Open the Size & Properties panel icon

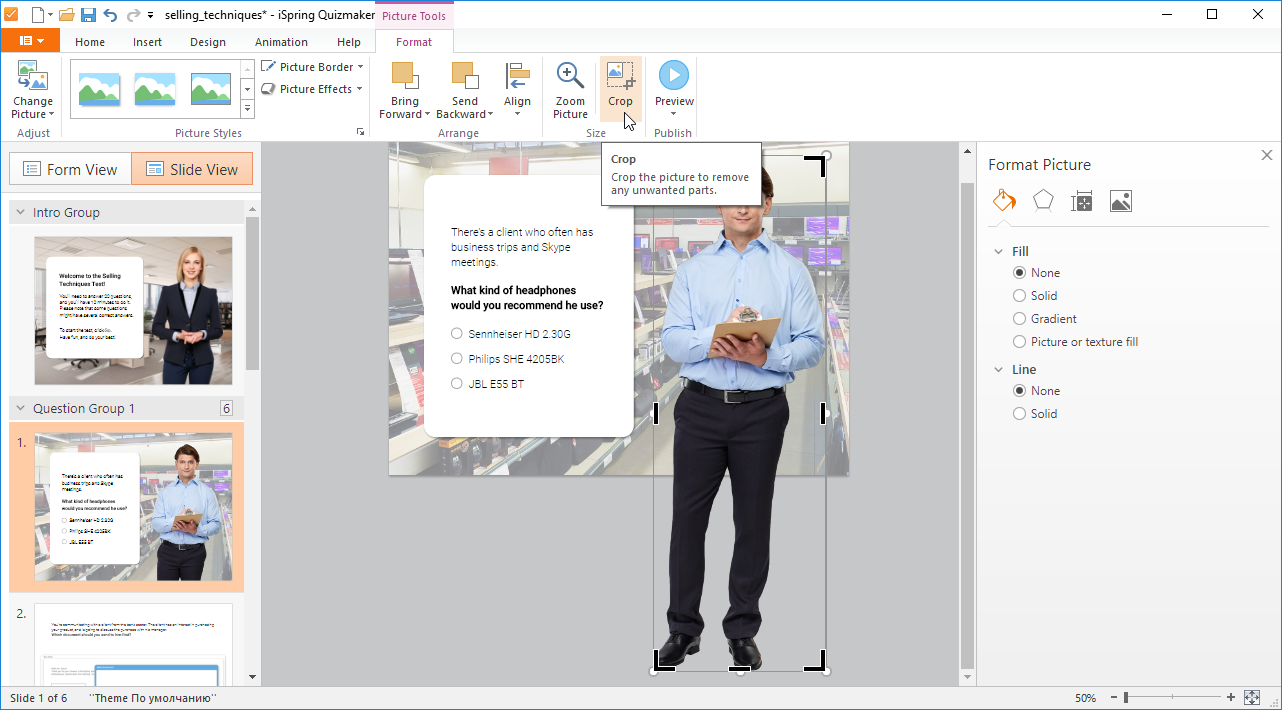click(1081, 200)
